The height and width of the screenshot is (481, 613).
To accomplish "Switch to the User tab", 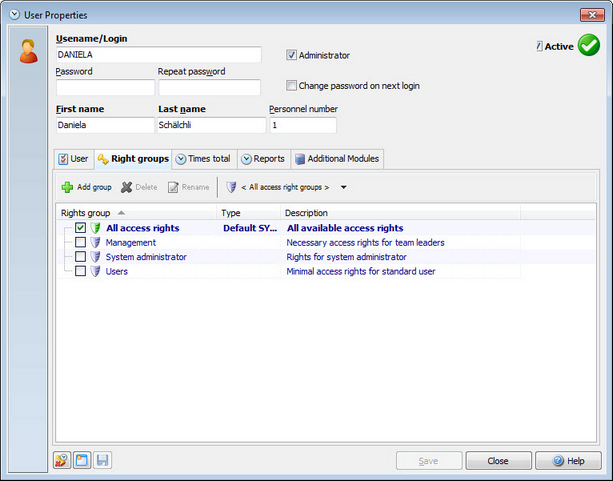I will click(73, 159).
